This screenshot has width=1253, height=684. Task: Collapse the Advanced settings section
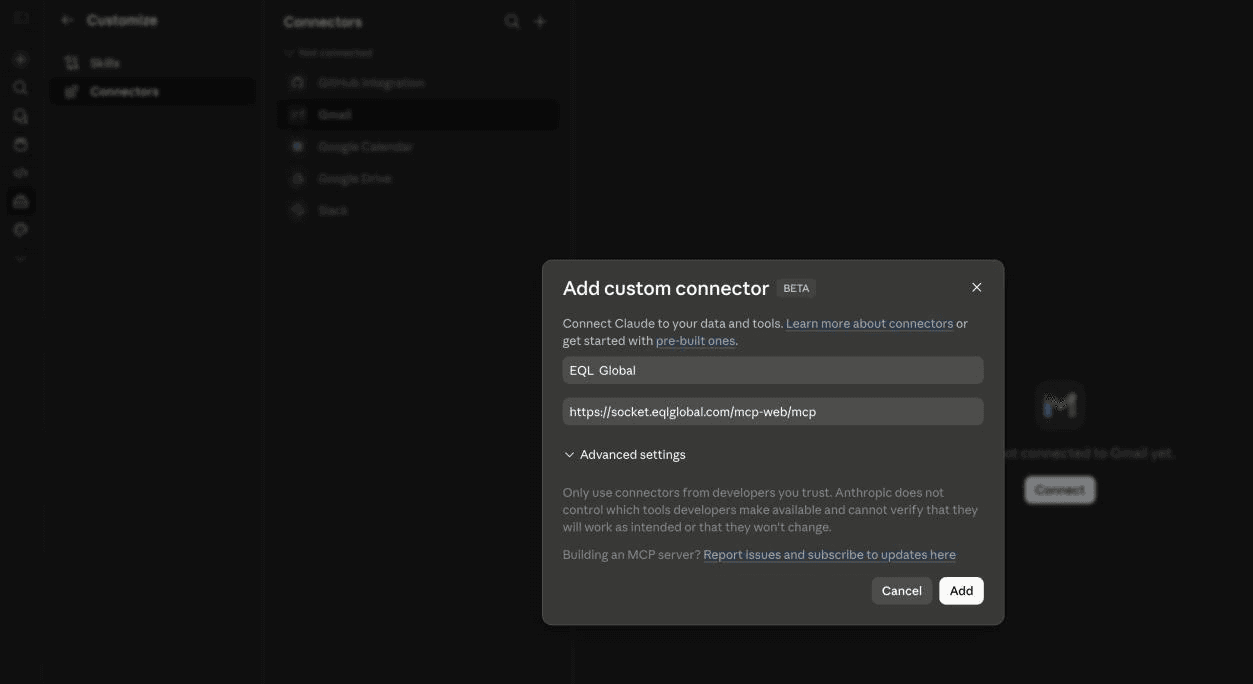pos(625,454)
